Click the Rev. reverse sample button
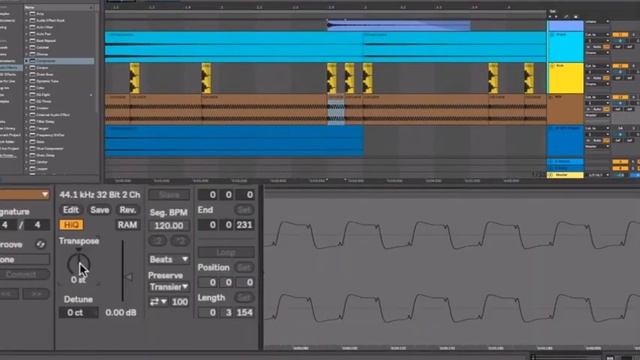640x360 pixels. (127, 210)
